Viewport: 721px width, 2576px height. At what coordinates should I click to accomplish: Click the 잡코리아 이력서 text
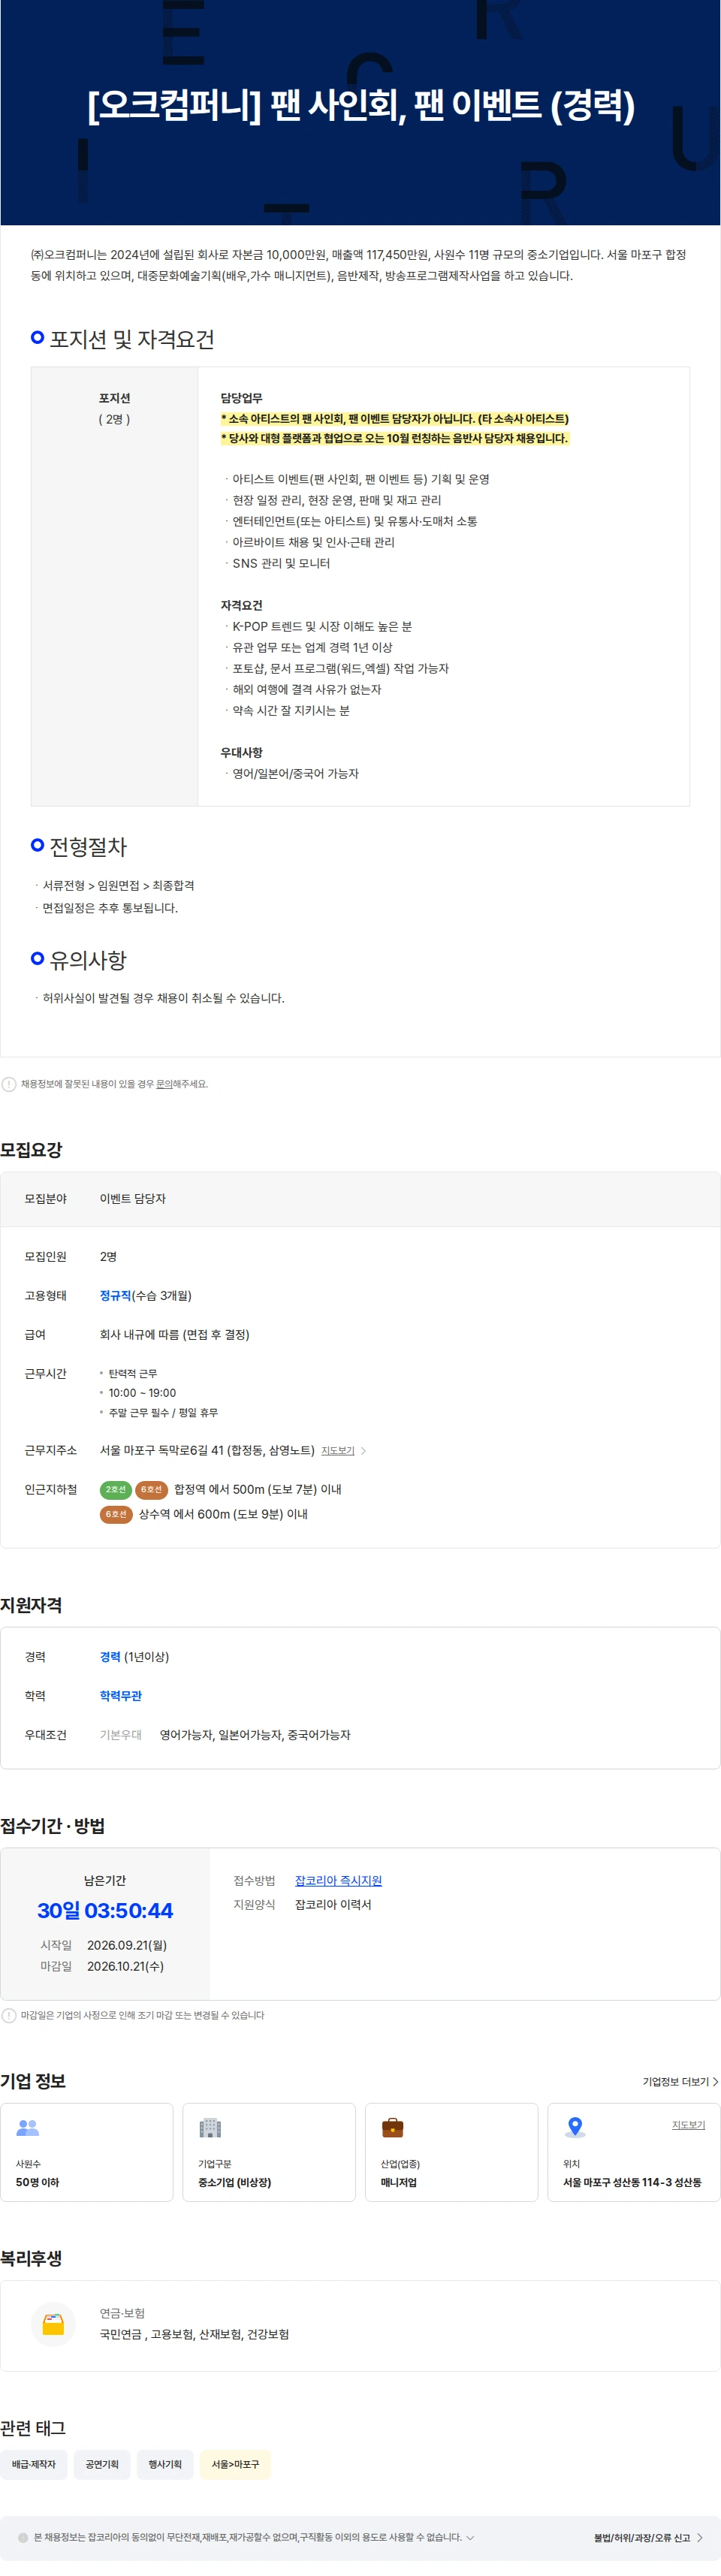pyautogui.click(x=333, y=1905)
